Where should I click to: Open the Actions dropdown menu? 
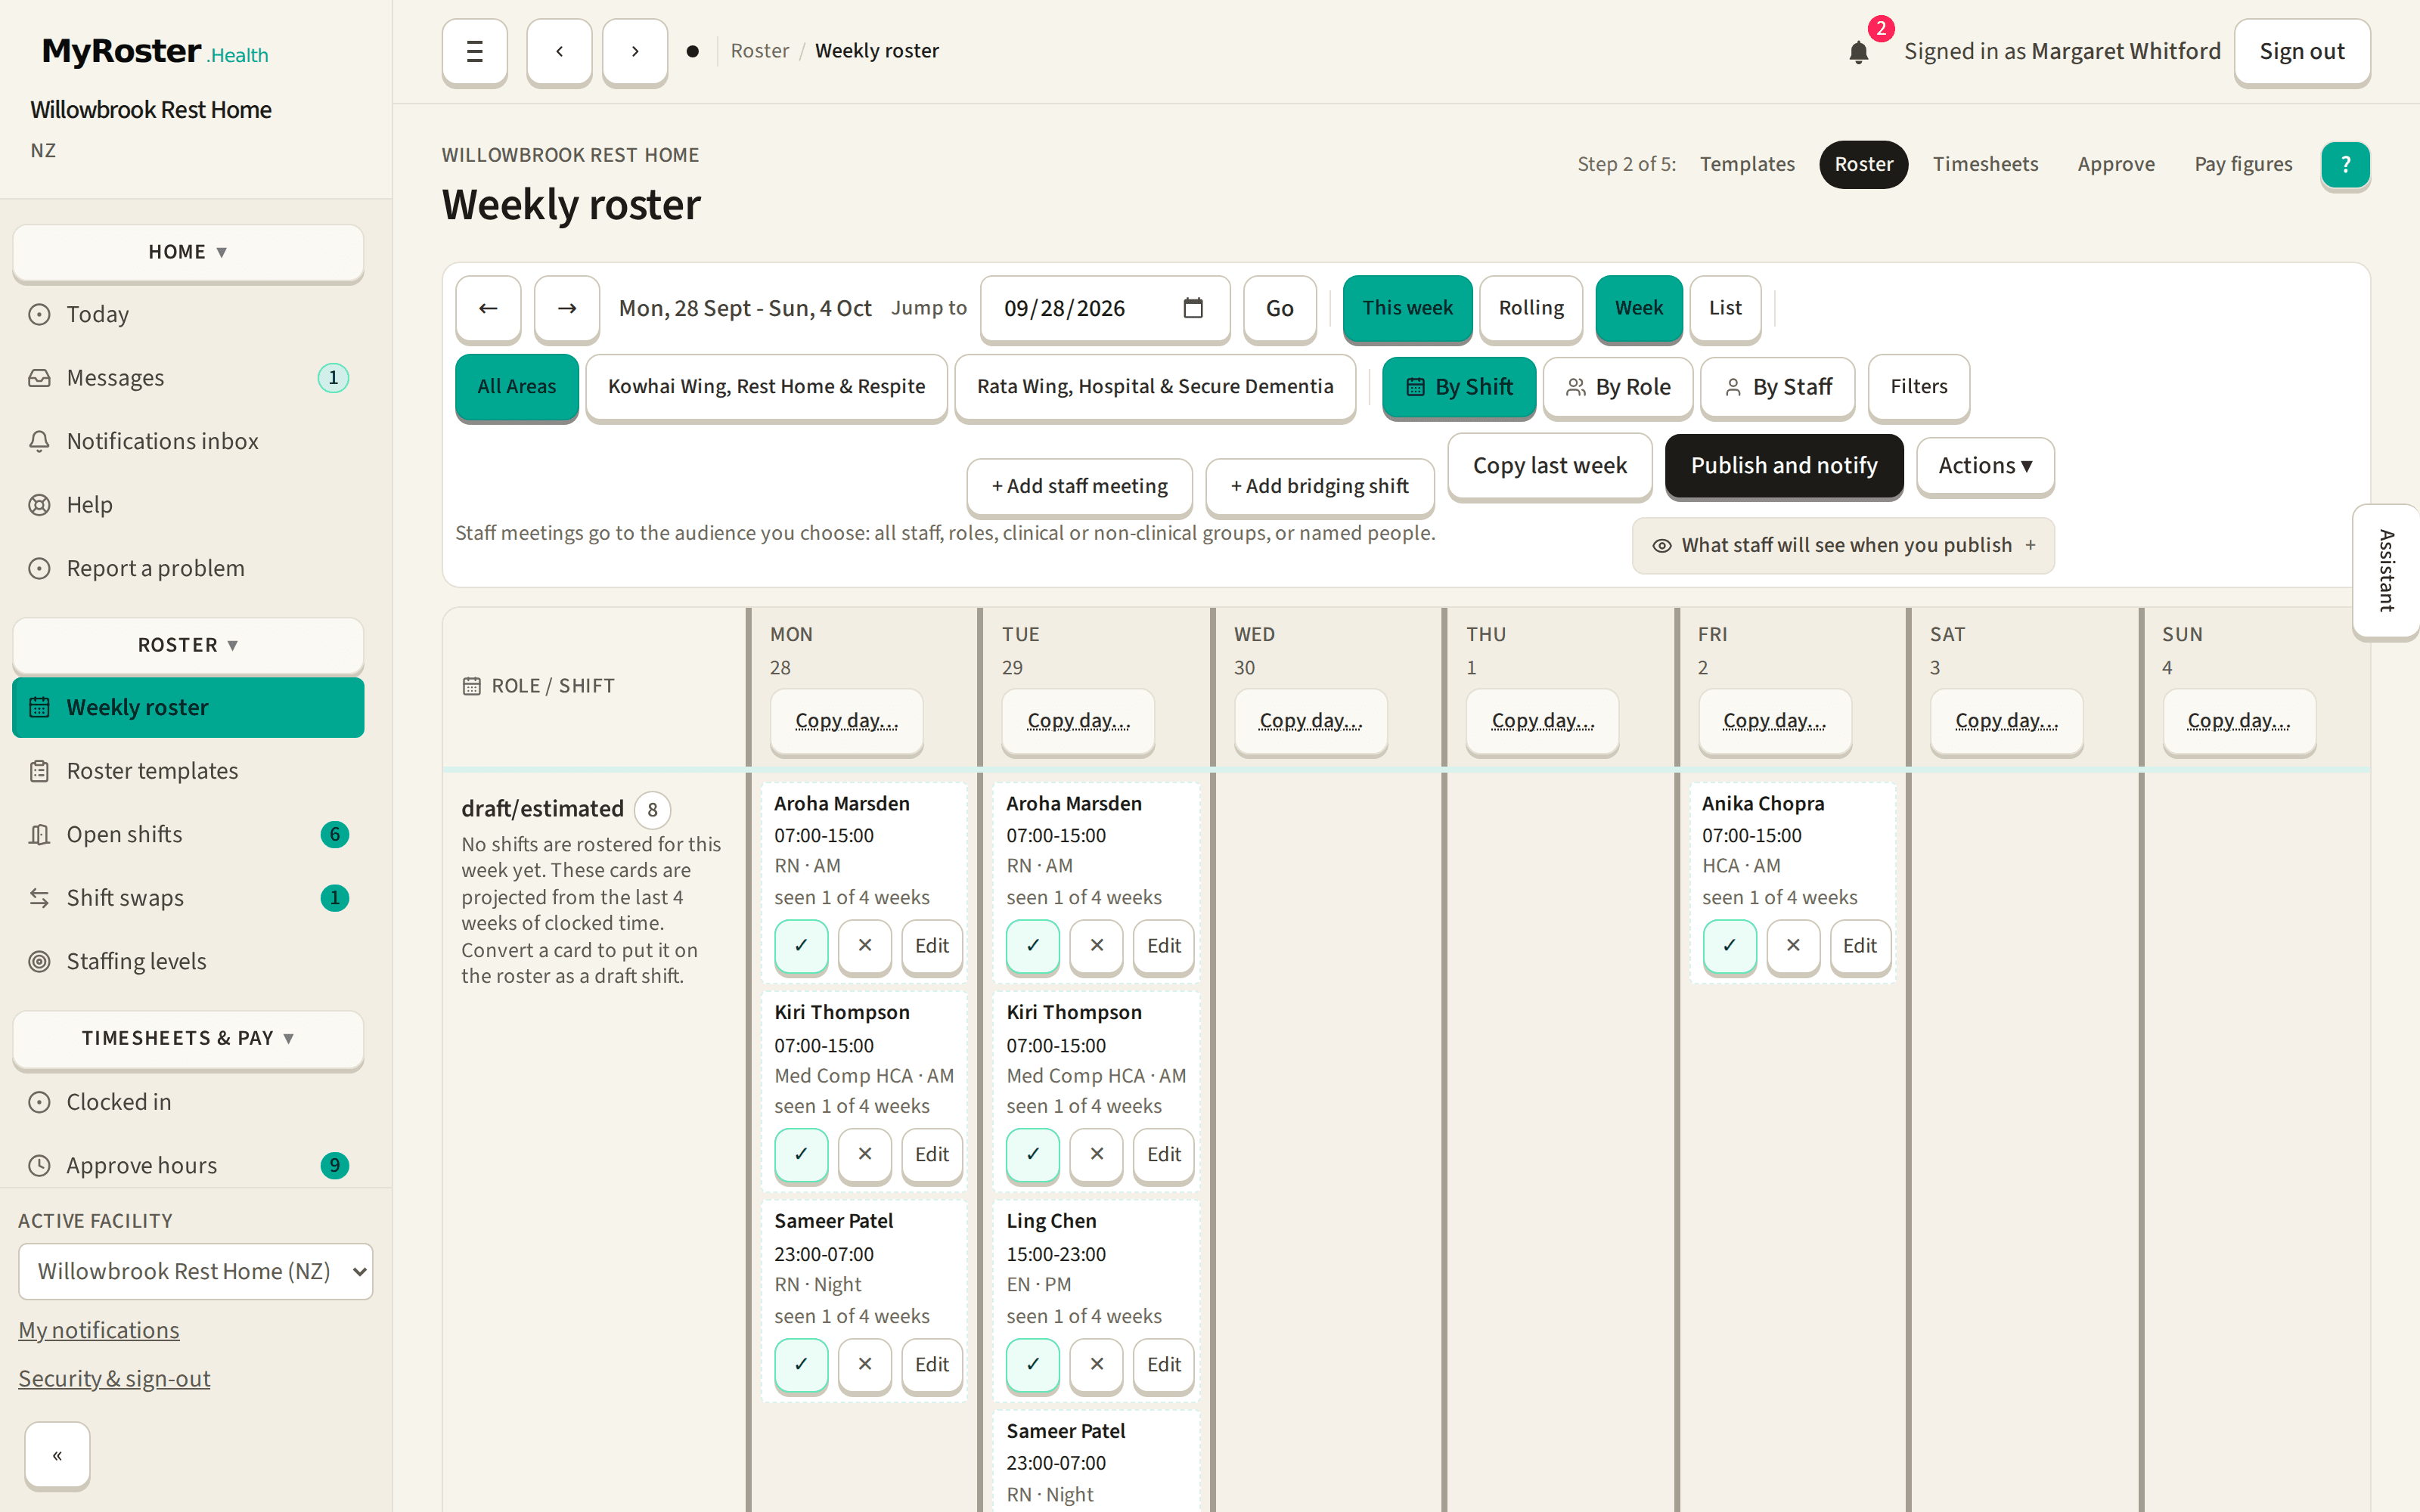(x=1985, y=466)
